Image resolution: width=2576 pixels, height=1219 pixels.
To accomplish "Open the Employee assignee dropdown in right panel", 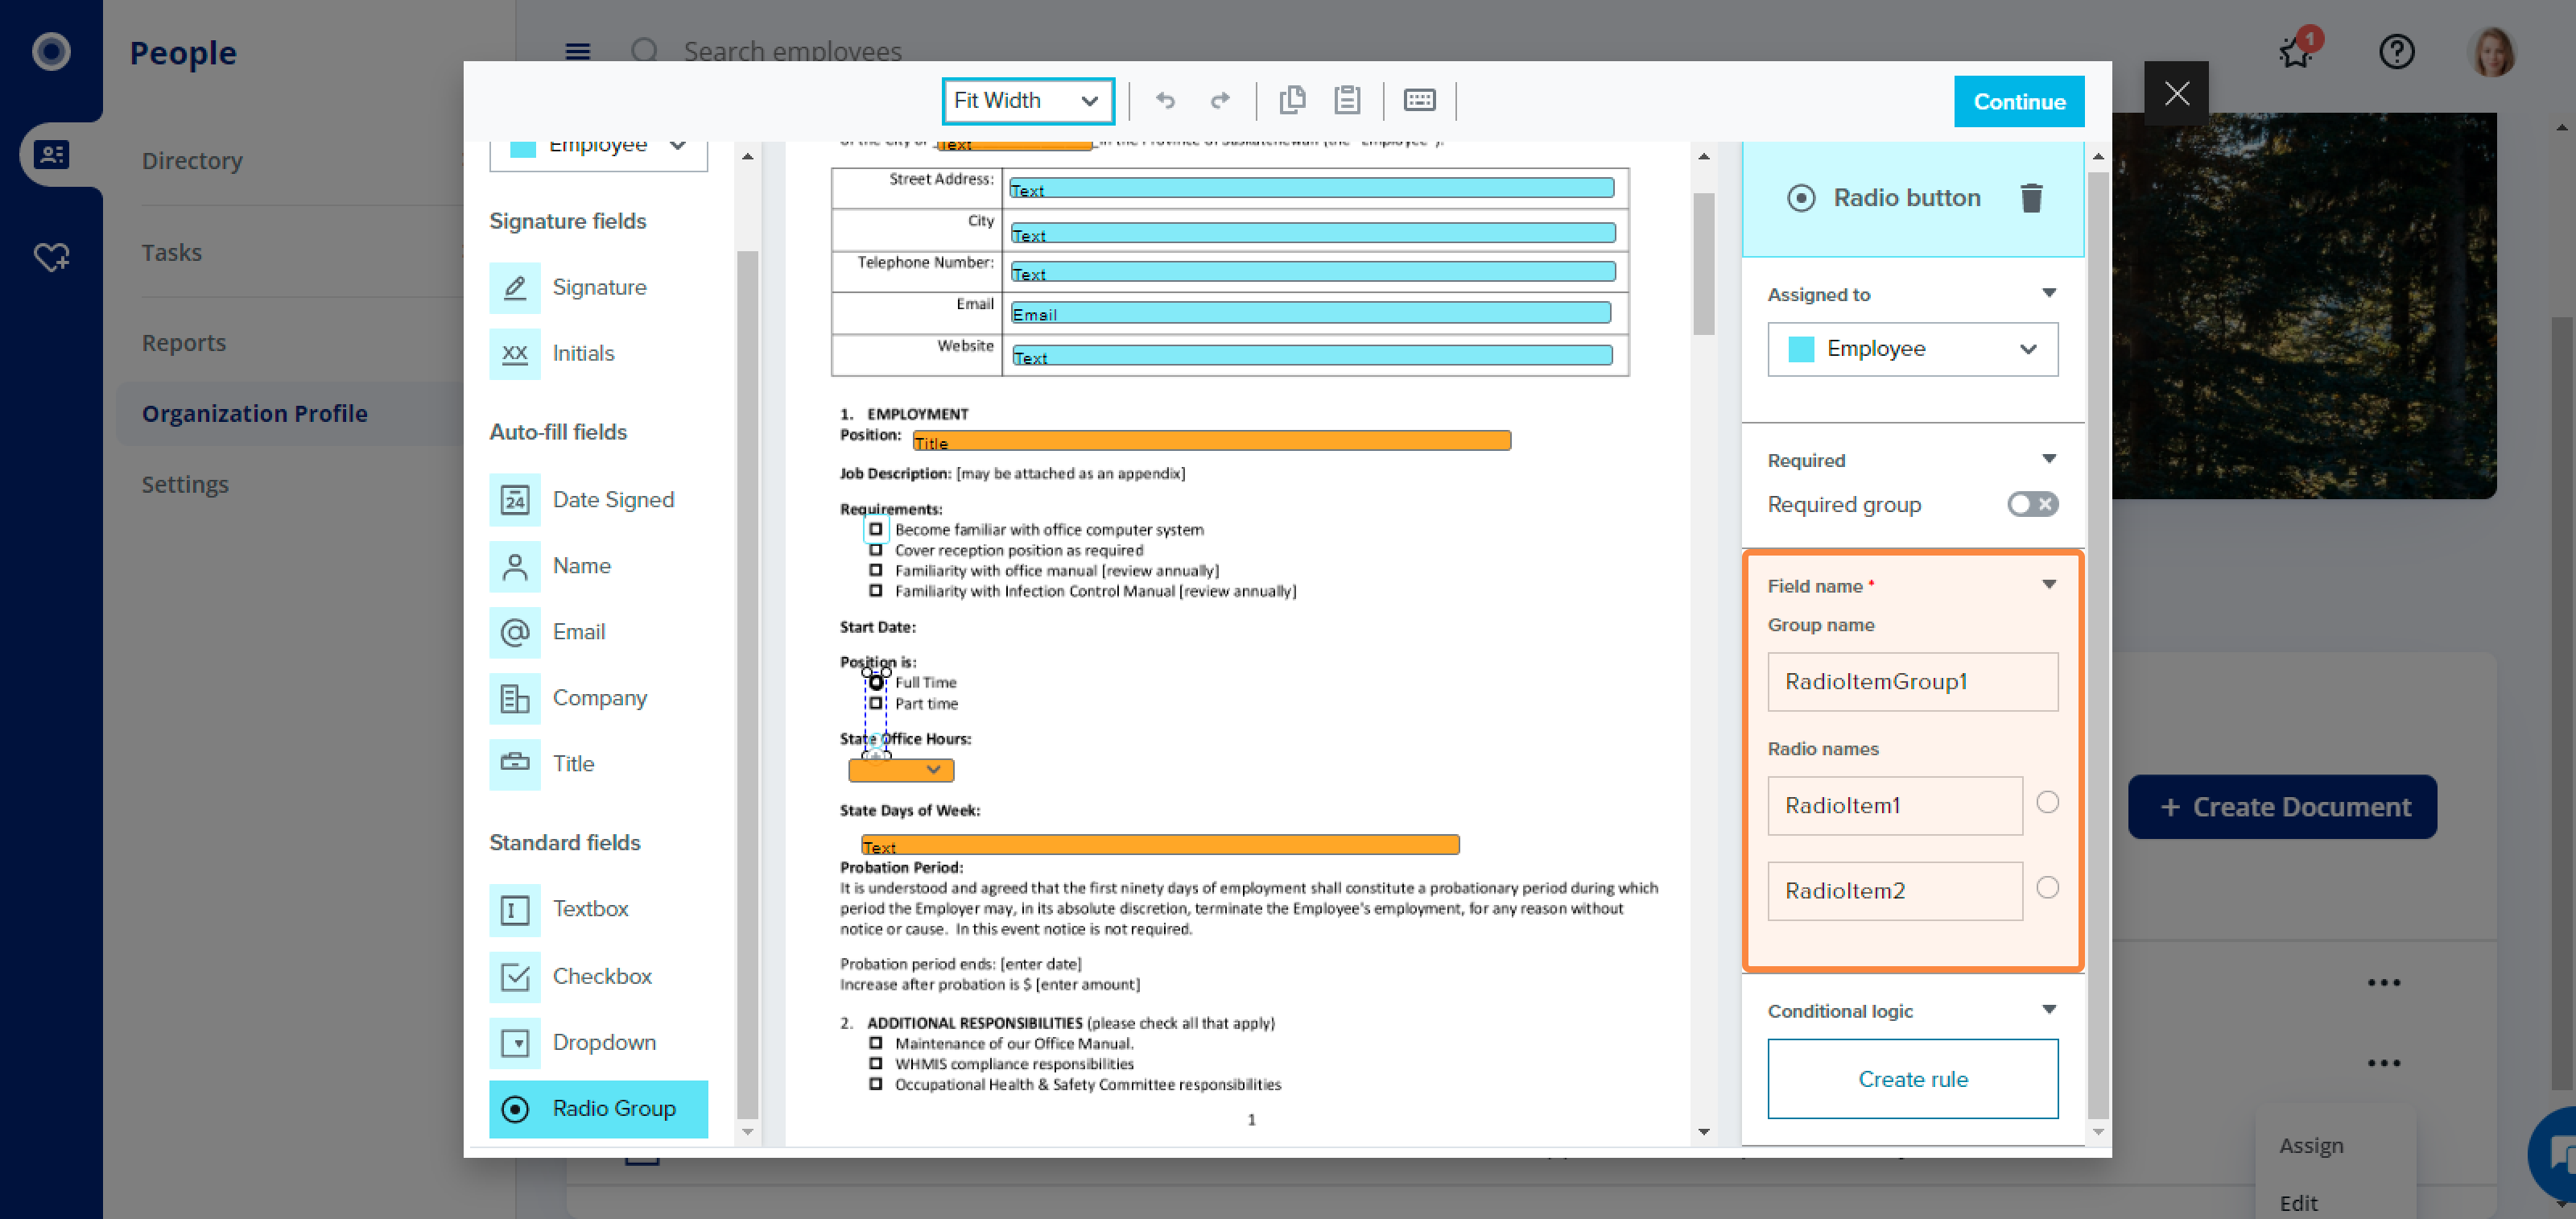I will (1912, 348).
